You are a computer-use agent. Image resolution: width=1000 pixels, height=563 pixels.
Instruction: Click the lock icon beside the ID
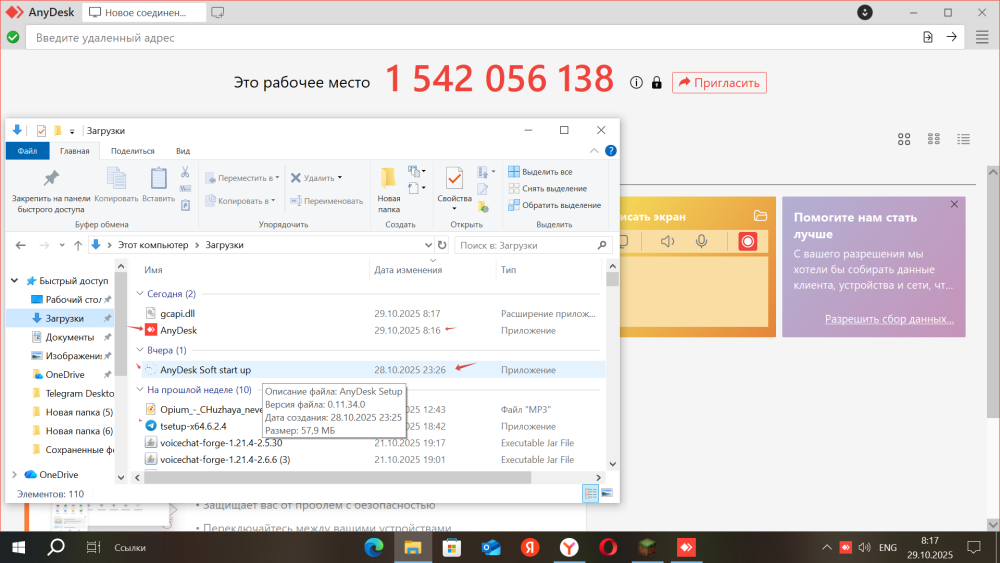pos(656,82)
